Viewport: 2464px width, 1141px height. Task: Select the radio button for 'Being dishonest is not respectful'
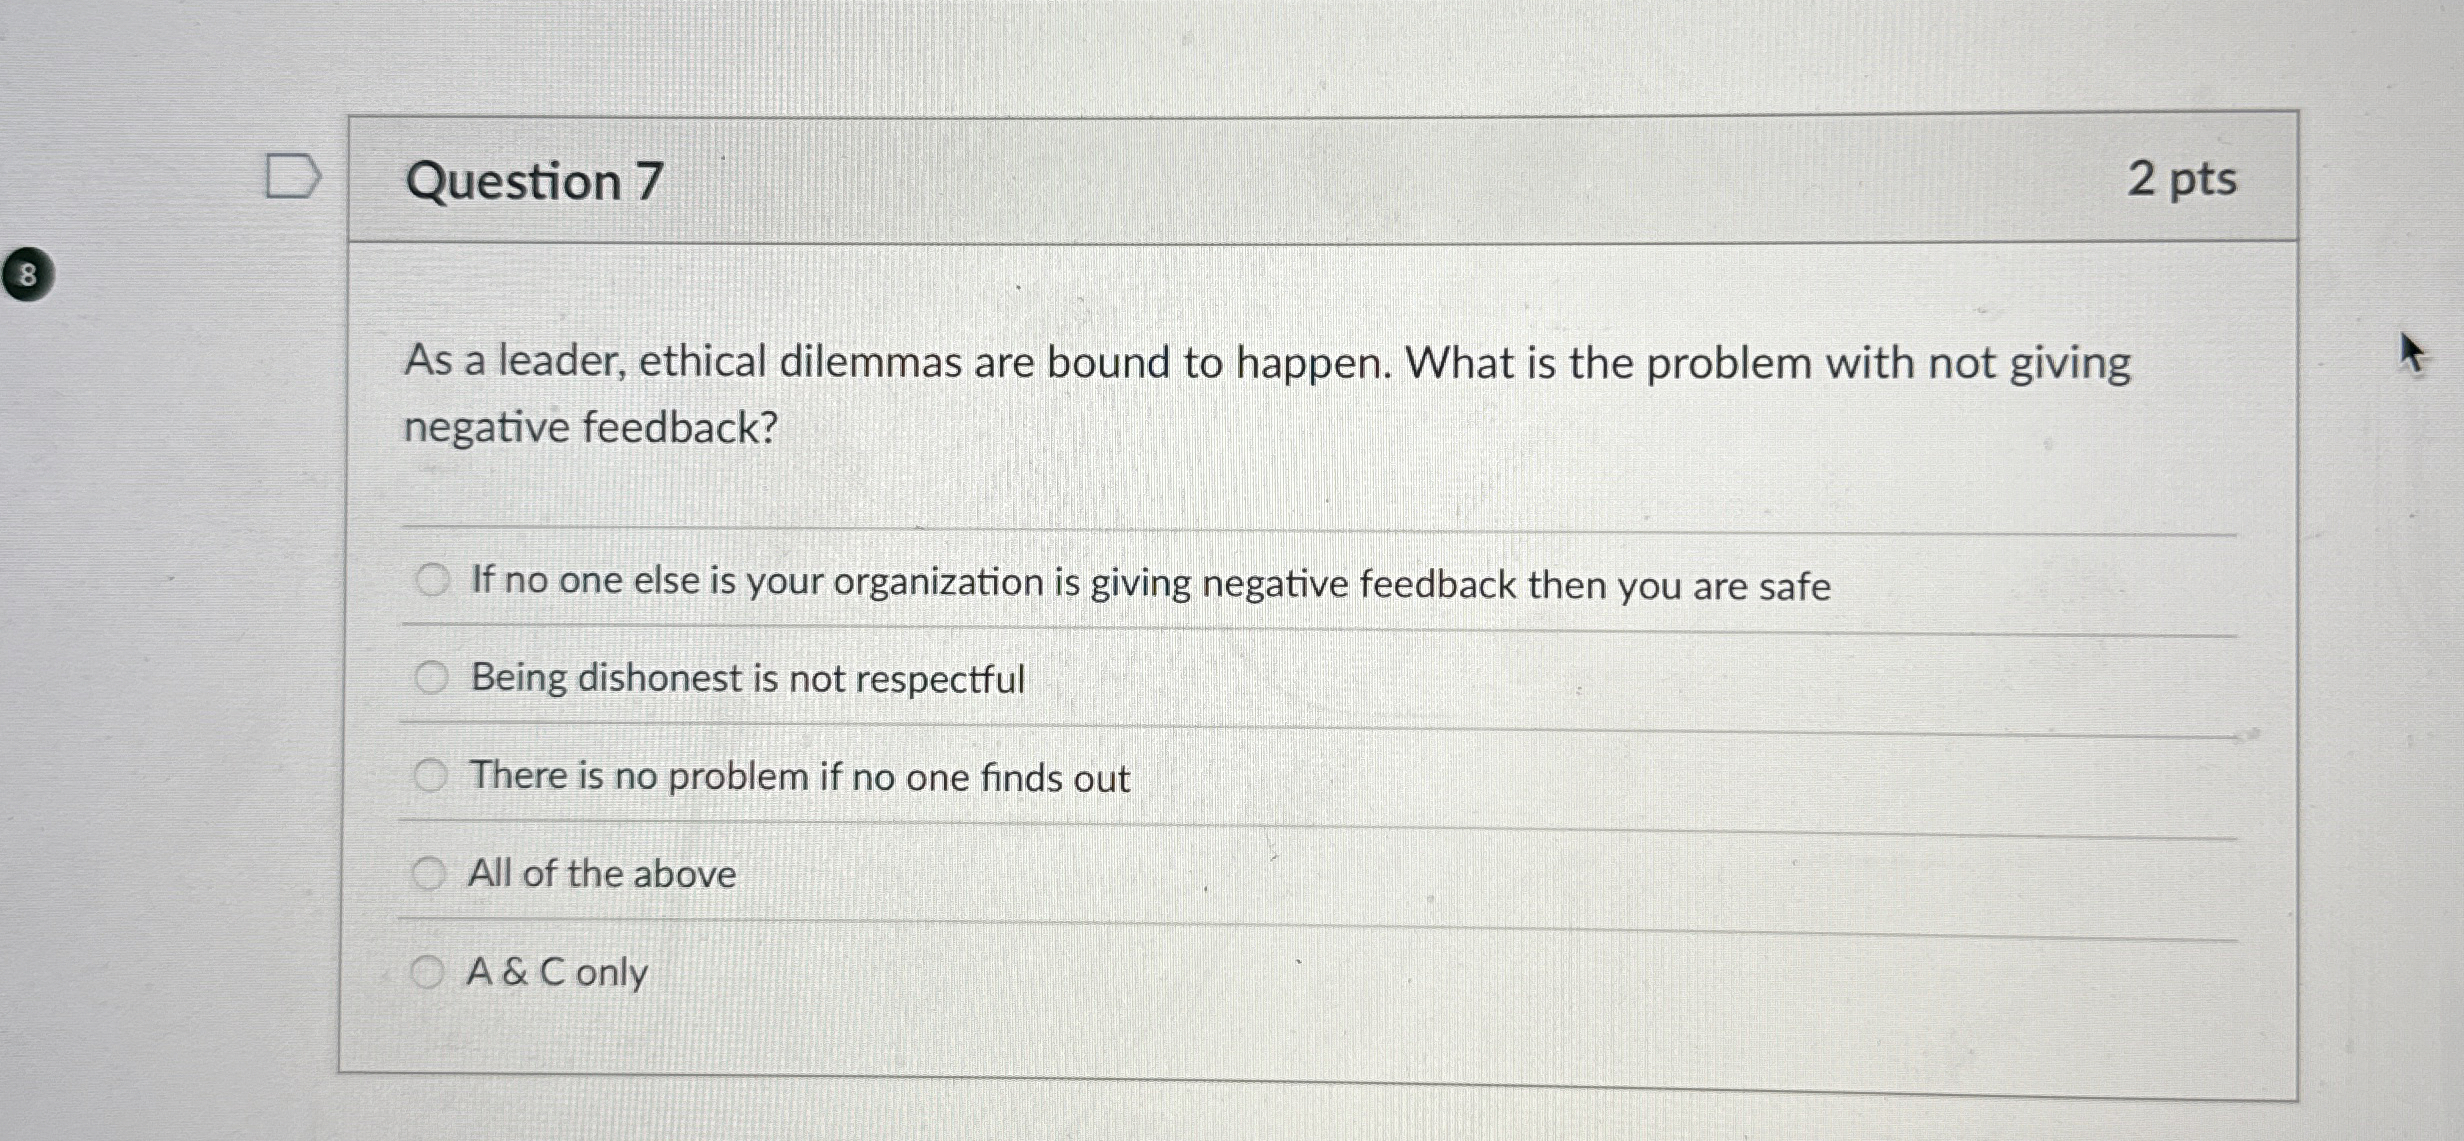click(x=432, y=678)
